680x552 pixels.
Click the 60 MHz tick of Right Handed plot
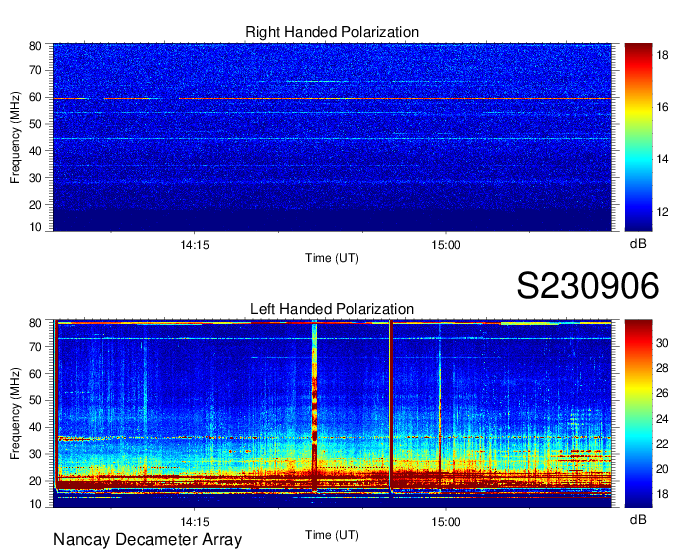[x=35, y=97]
